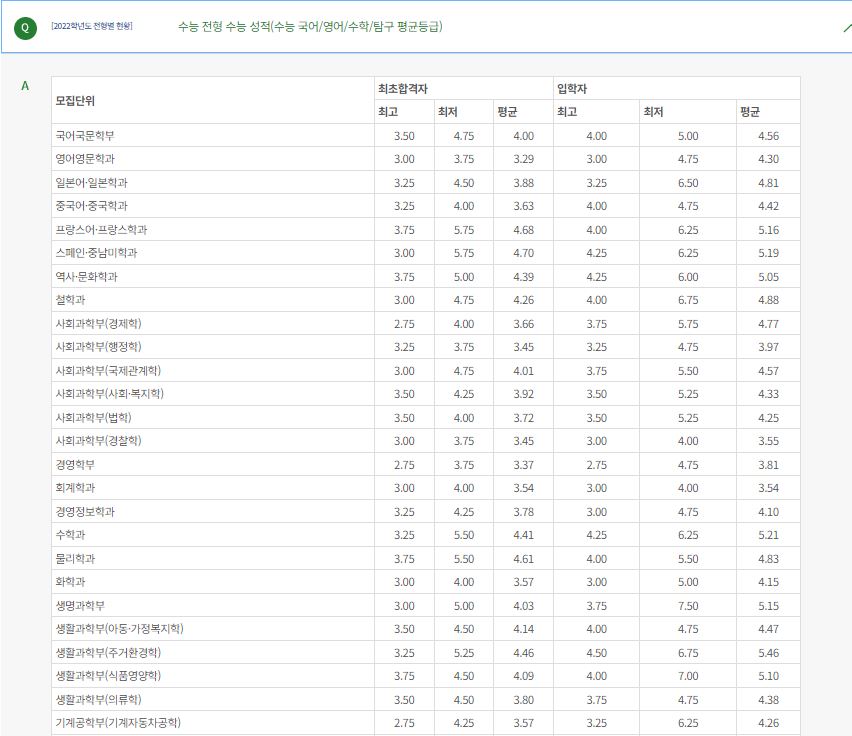852x736 pixels.
Task: Click the 5.19 average in 스페인·중남미학과 row
Action: coord(768,253)
